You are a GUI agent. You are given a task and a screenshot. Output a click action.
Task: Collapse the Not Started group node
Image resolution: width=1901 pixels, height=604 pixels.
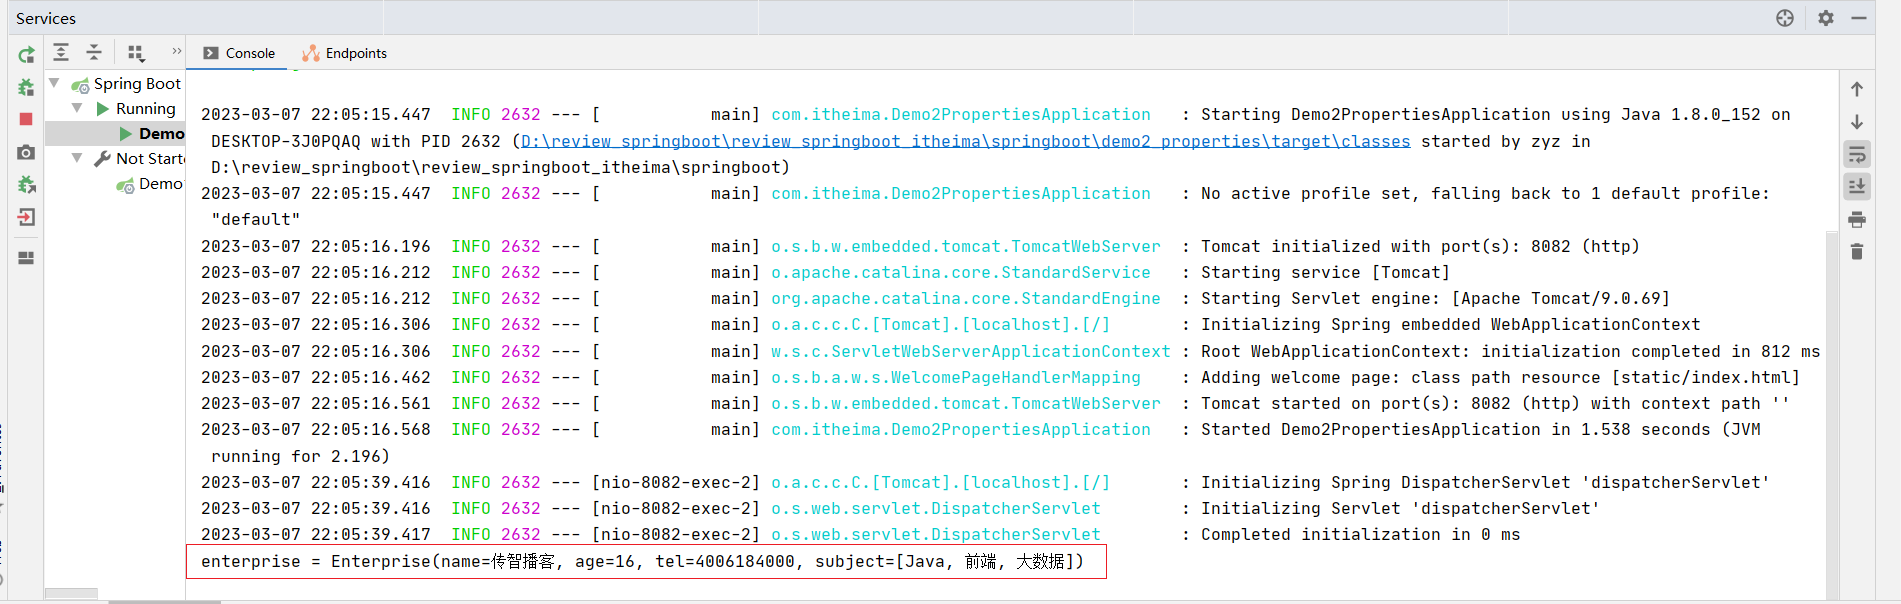click(77, 158)
